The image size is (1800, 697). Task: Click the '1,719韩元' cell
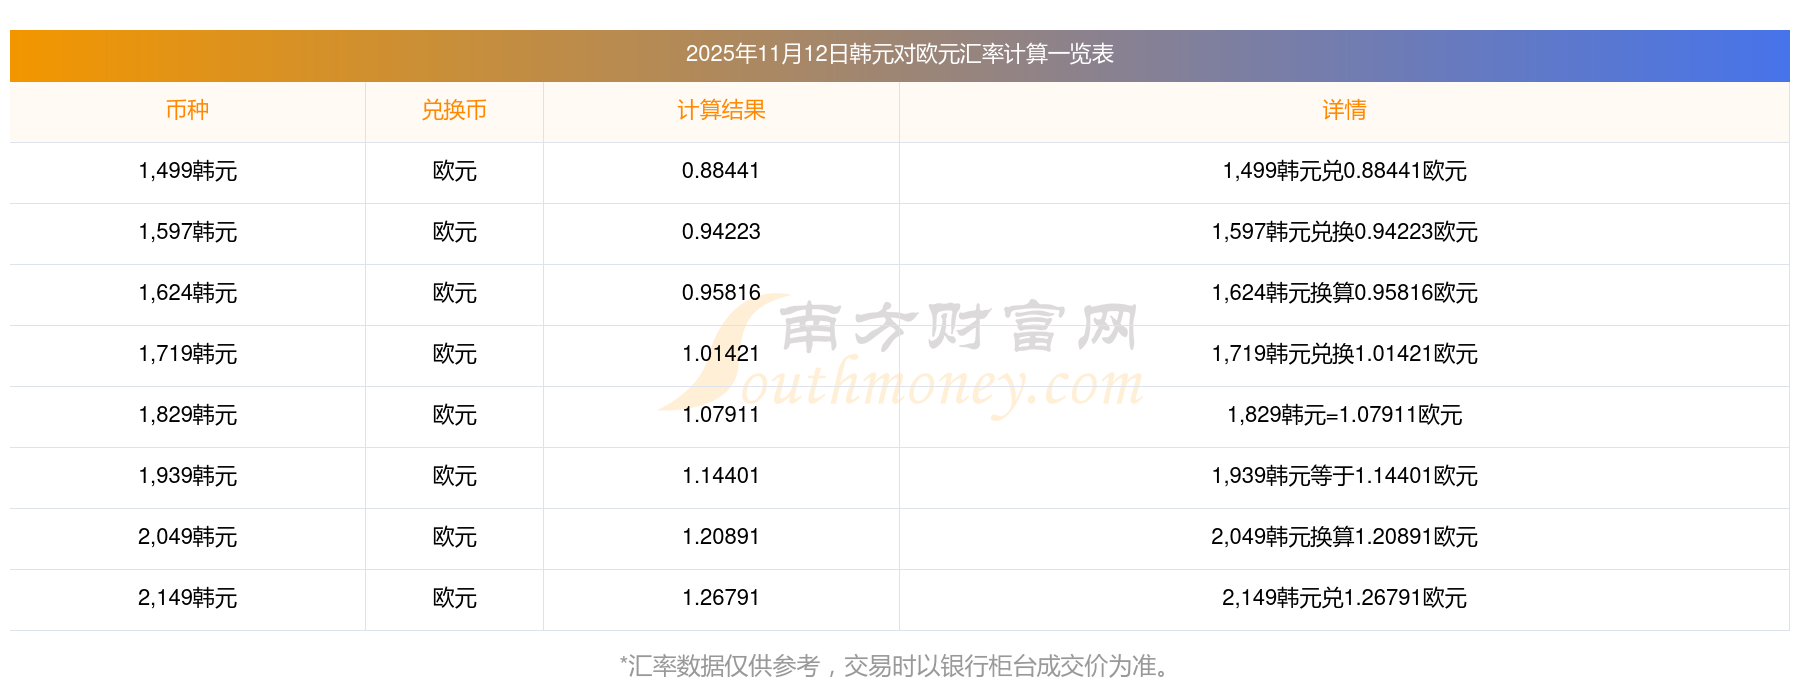[x=187, y=354]
